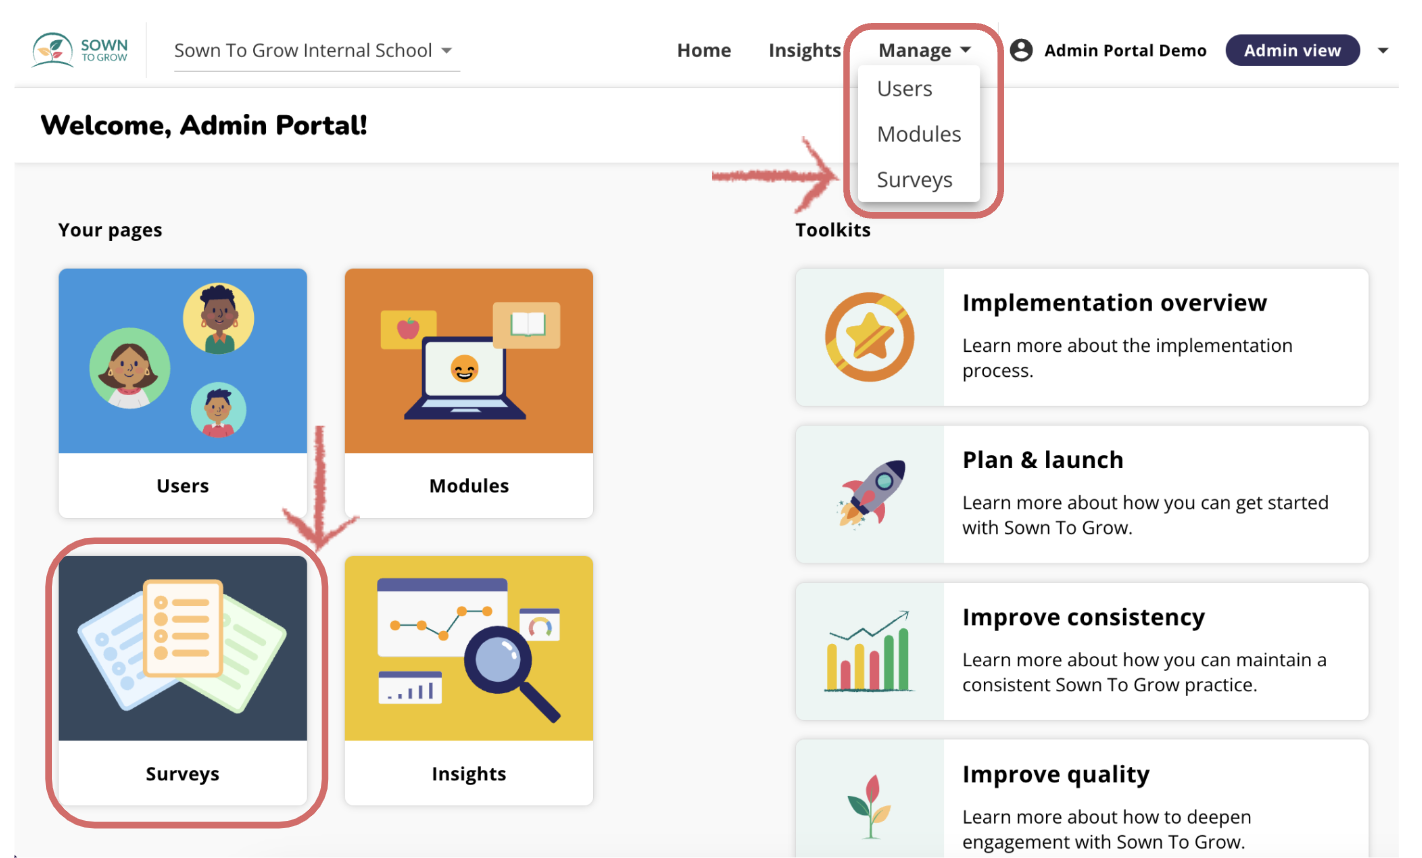Click the bar chart Improve consistency icon
Image resolution: width=1422 pixels, height=858 pixels.
tap(868, 651)
